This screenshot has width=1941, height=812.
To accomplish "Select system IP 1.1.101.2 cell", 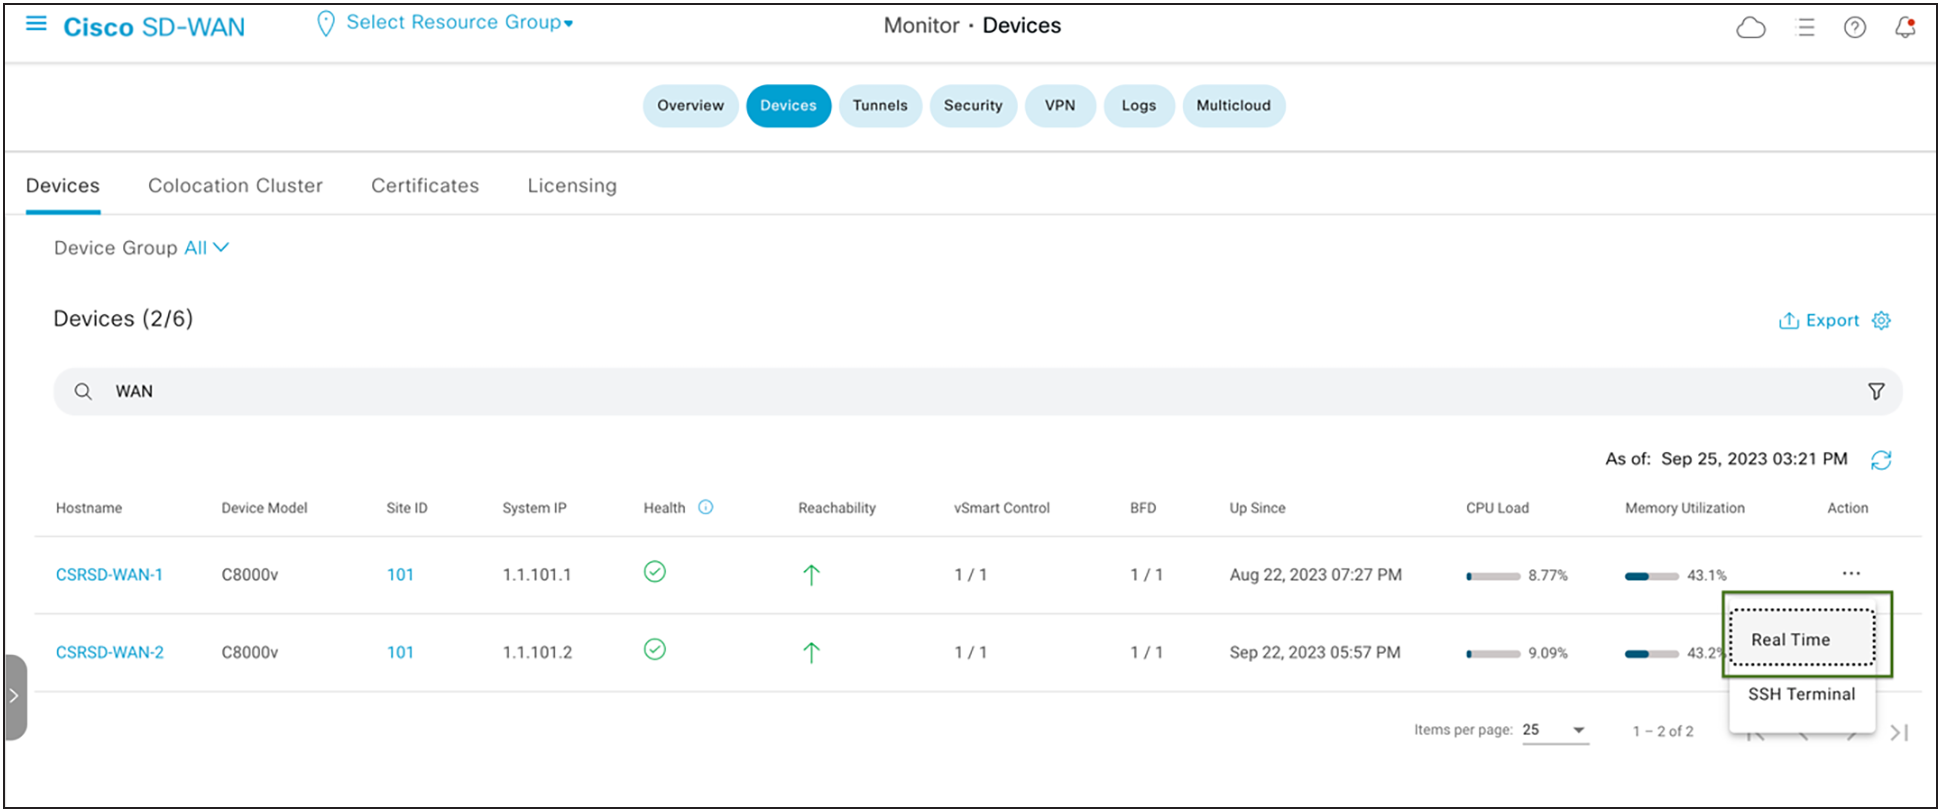I will coord(537,653).
